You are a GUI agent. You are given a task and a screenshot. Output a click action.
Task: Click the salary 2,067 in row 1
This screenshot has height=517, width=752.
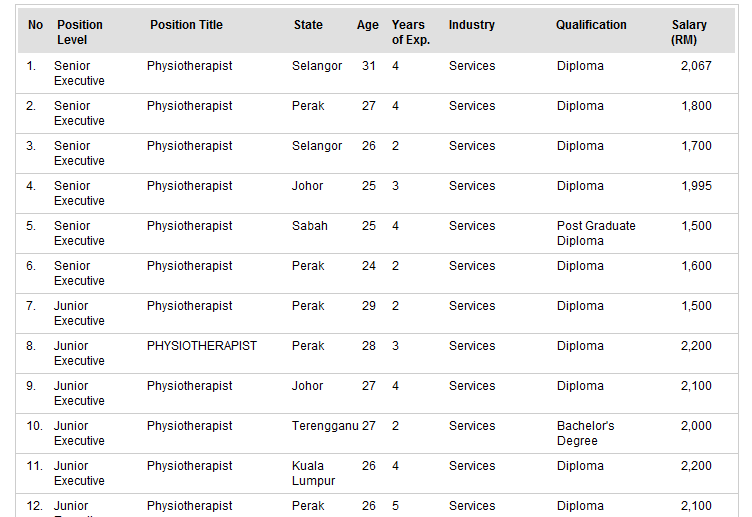696,66
